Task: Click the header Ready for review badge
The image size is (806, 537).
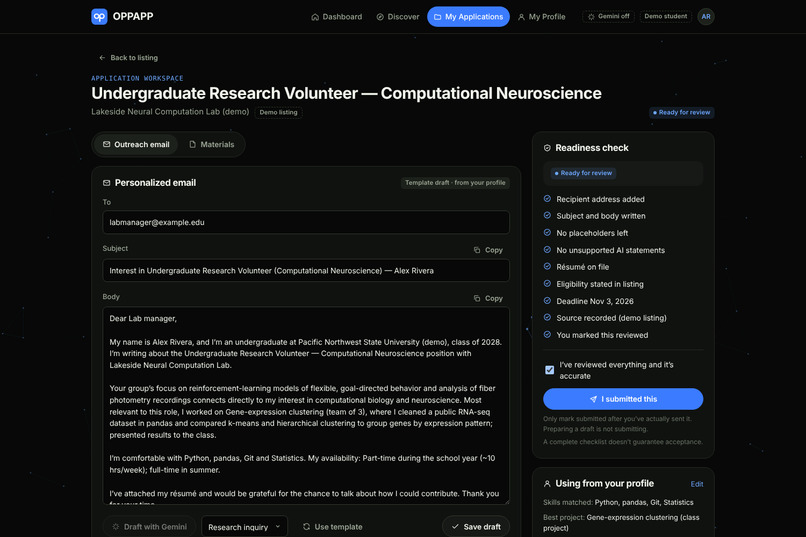Action: pos(681,112)
